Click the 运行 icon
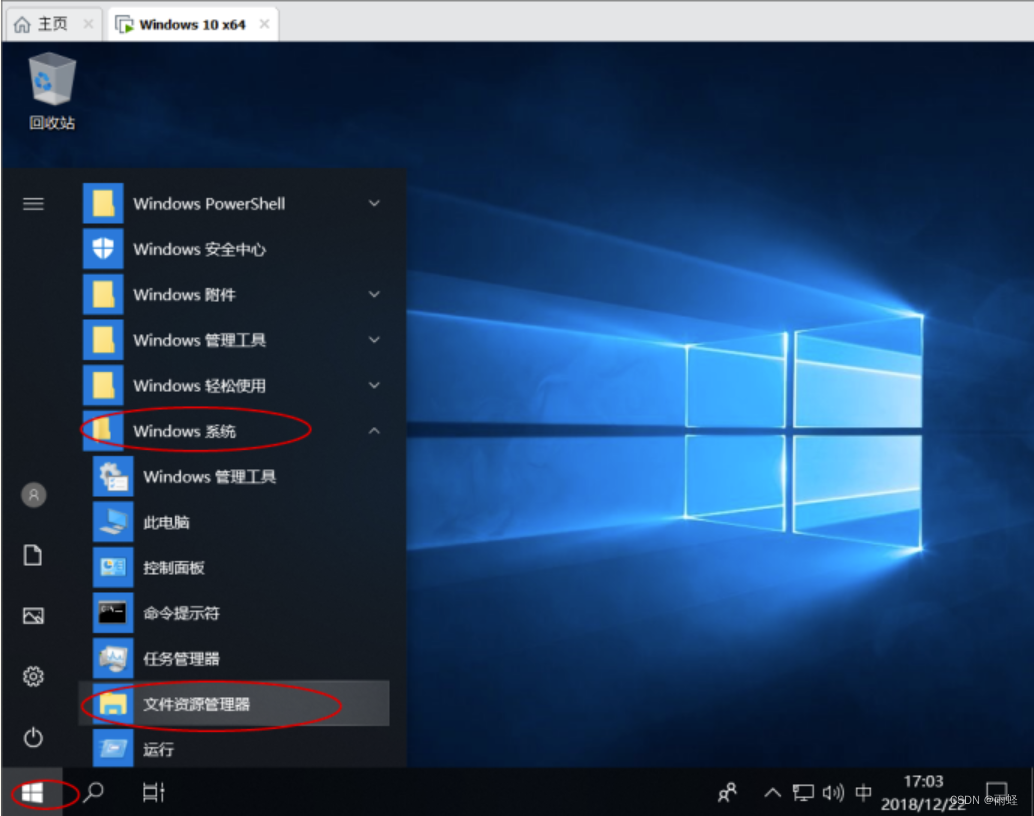 tap(113, 749)
